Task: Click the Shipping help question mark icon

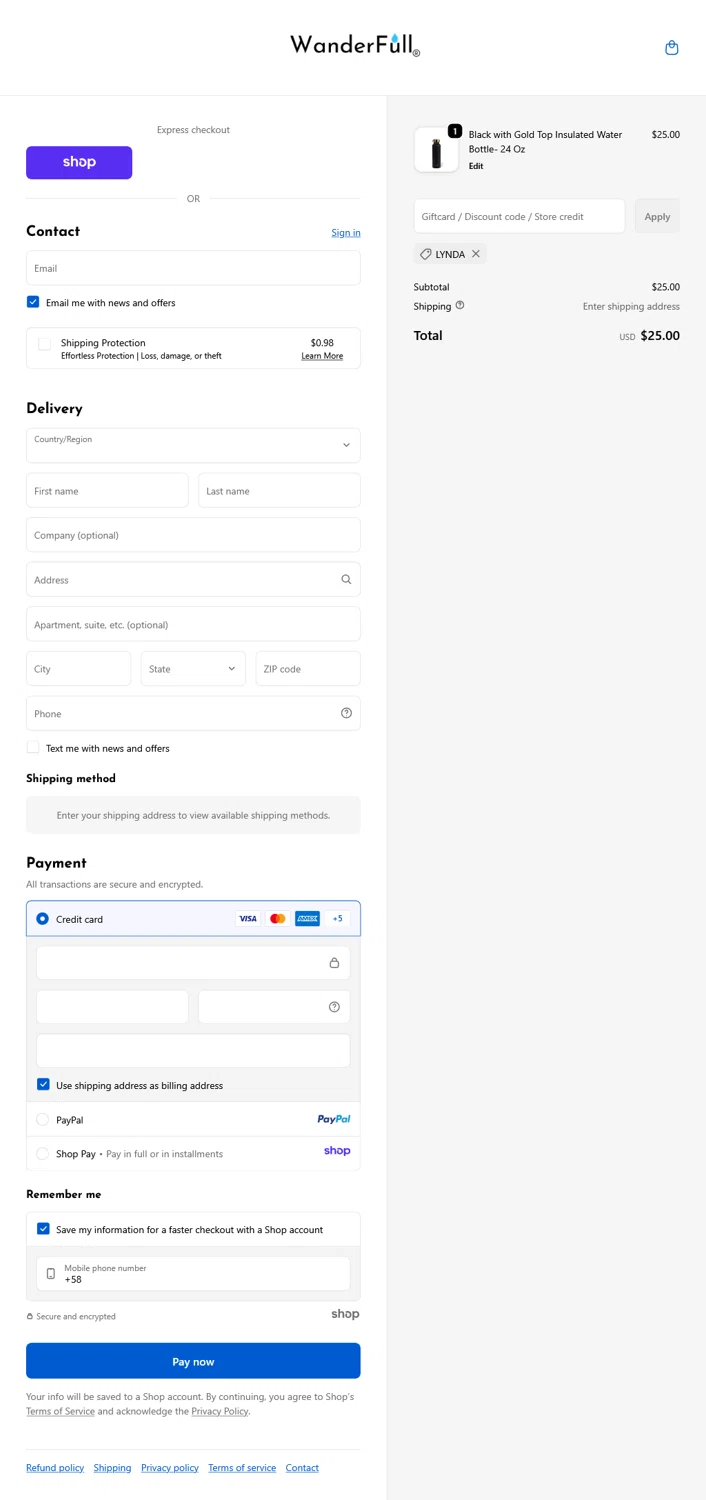Action: (x=460, y=306)
